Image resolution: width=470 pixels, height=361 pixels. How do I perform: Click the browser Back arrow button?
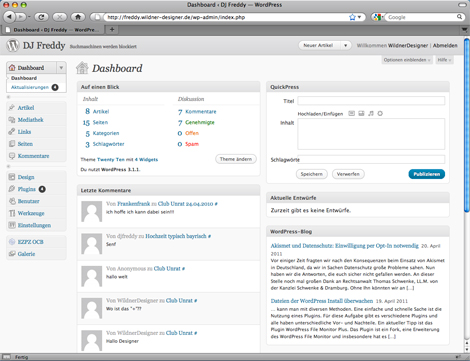9,17
